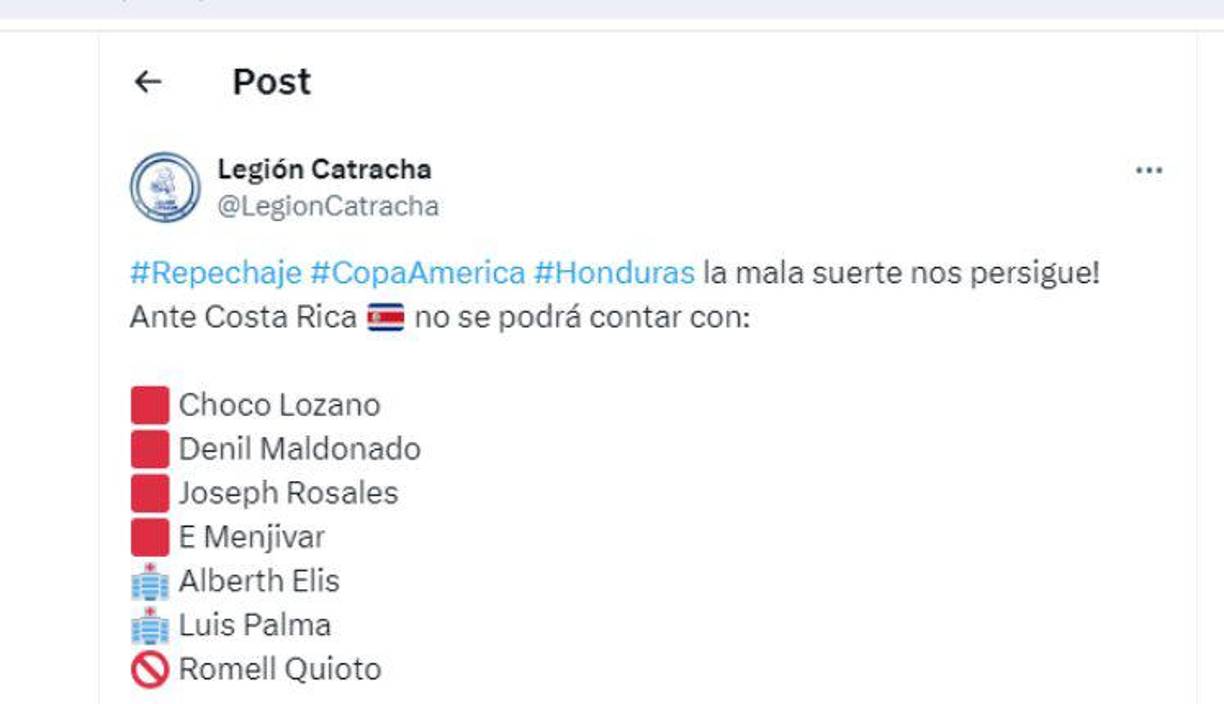Click the @LegionCatracha handle
The height and width of the screenshot is (704, 1224).
330,206
